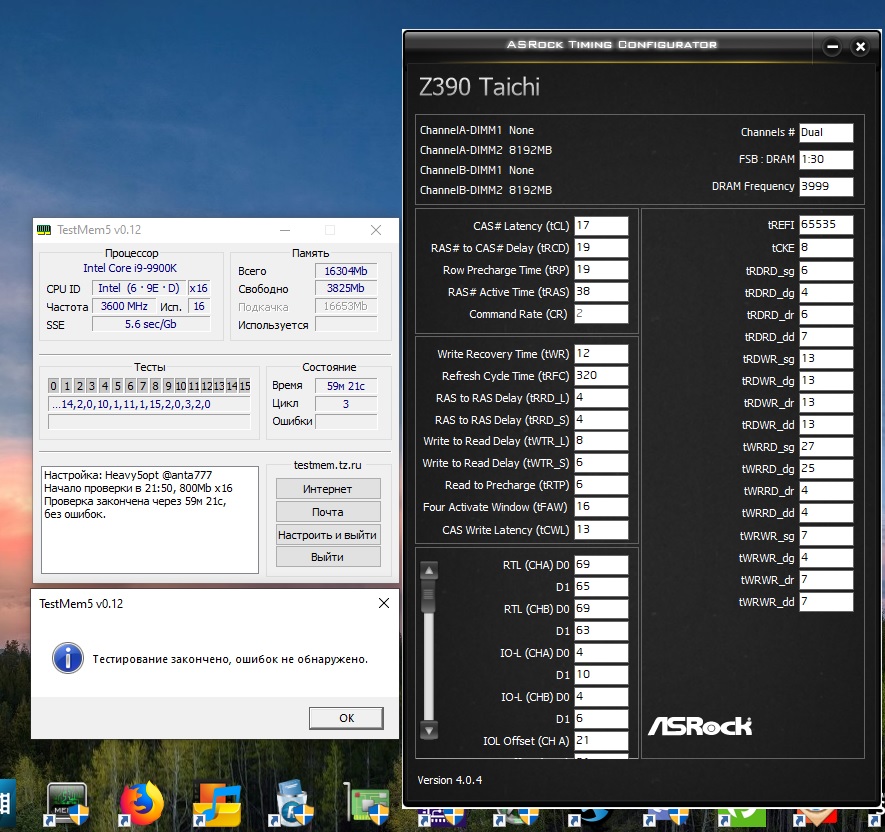Click the Z390 Taichi heading
Viewport: 885px width, 832px height.
point(479,87)
